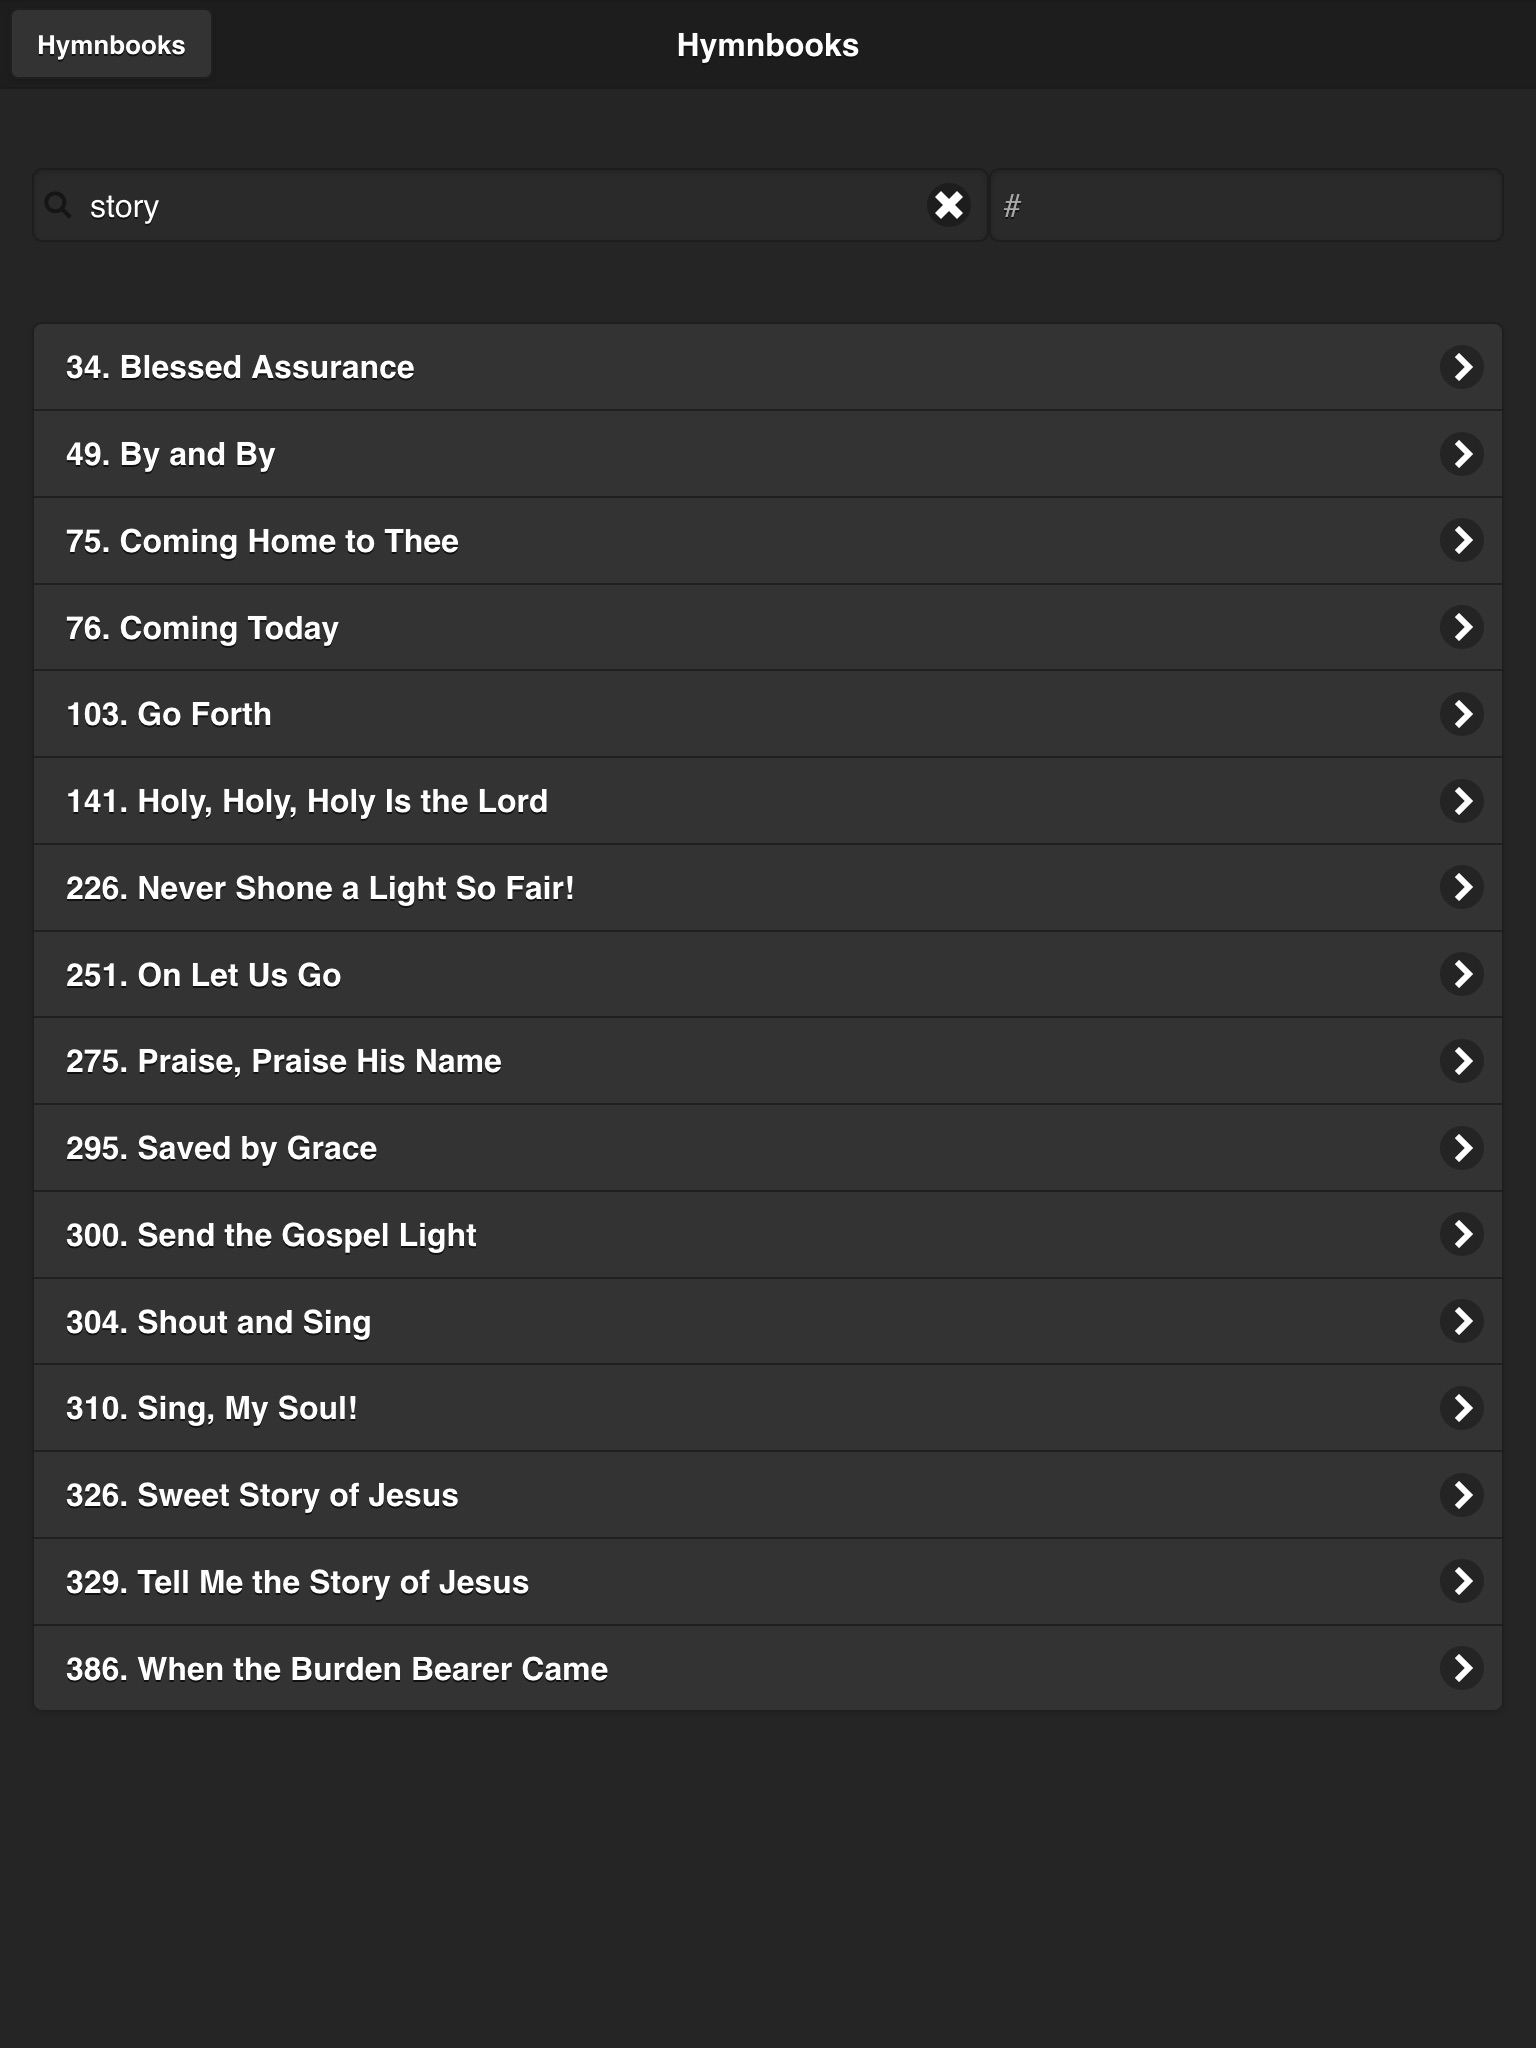This screenshot has height=2048, width=1536.
Task: Click the 'story' search text field
Action: tap(500, 205)
